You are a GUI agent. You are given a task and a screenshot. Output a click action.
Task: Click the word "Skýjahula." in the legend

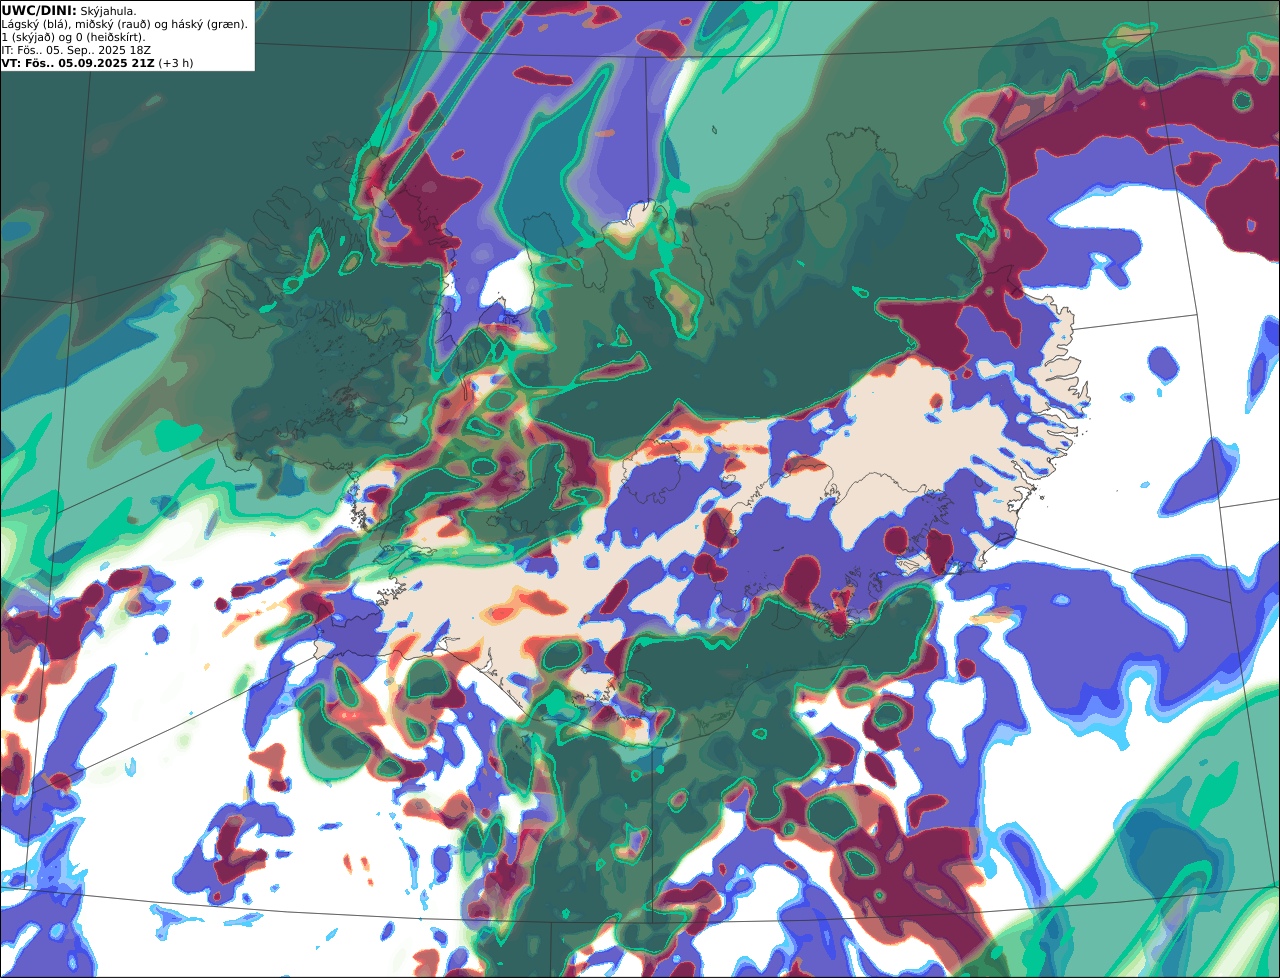click(x=108, y=11)
